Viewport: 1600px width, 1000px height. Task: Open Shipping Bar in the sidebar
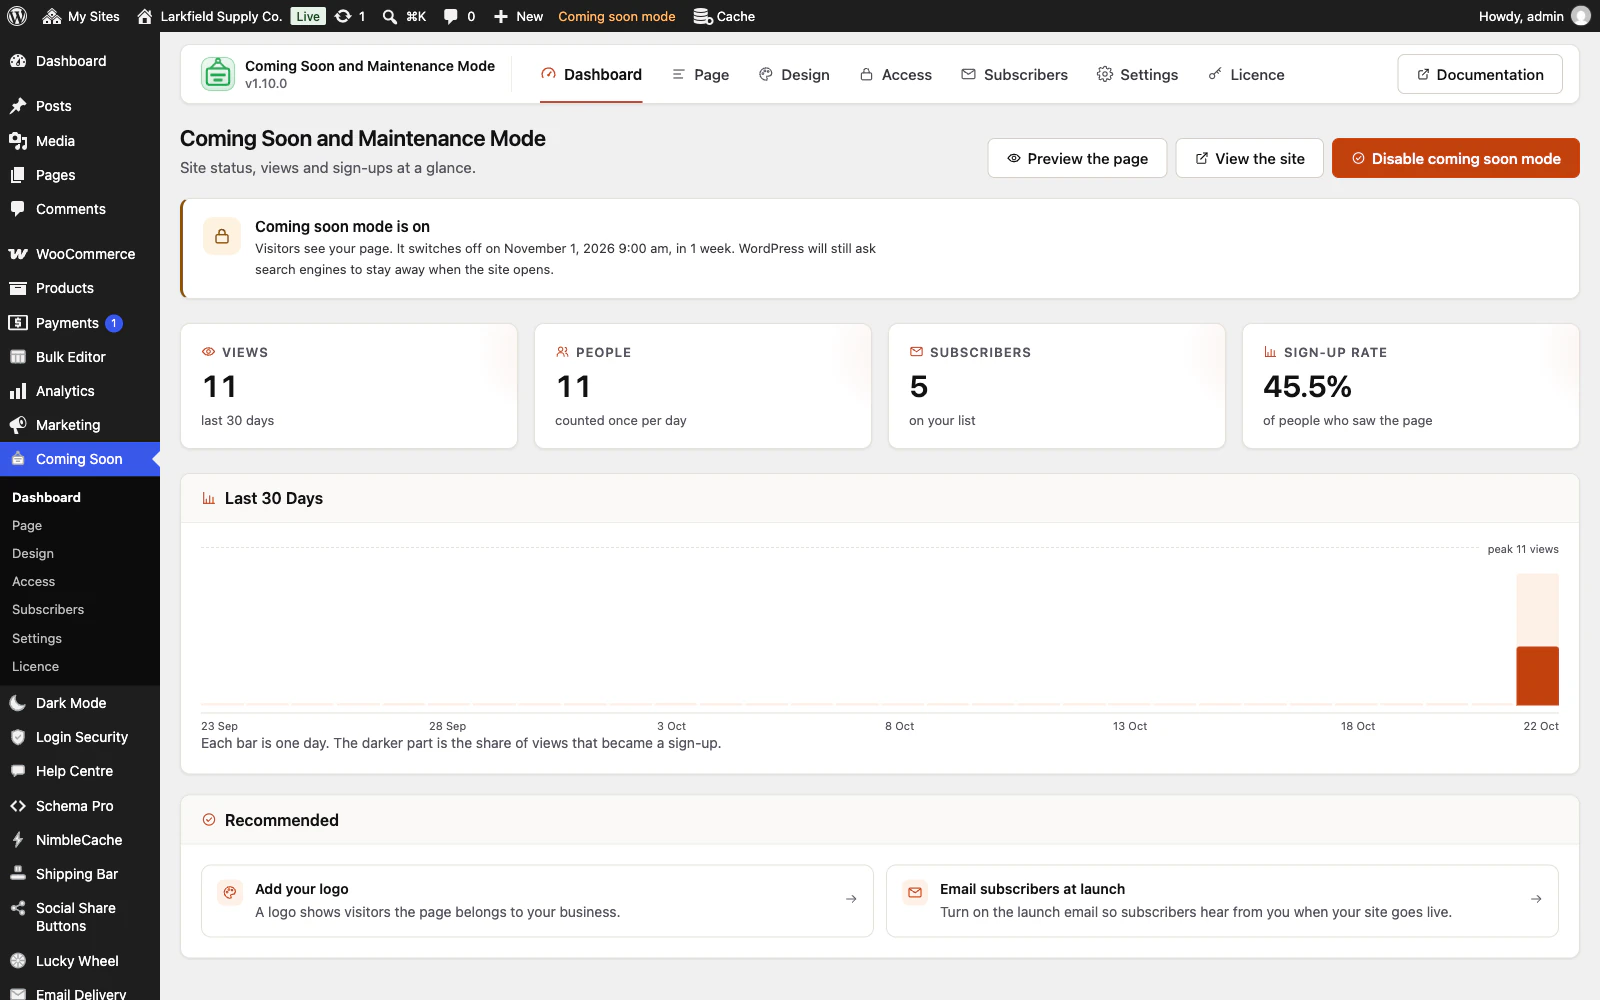(x=80, y=874)
